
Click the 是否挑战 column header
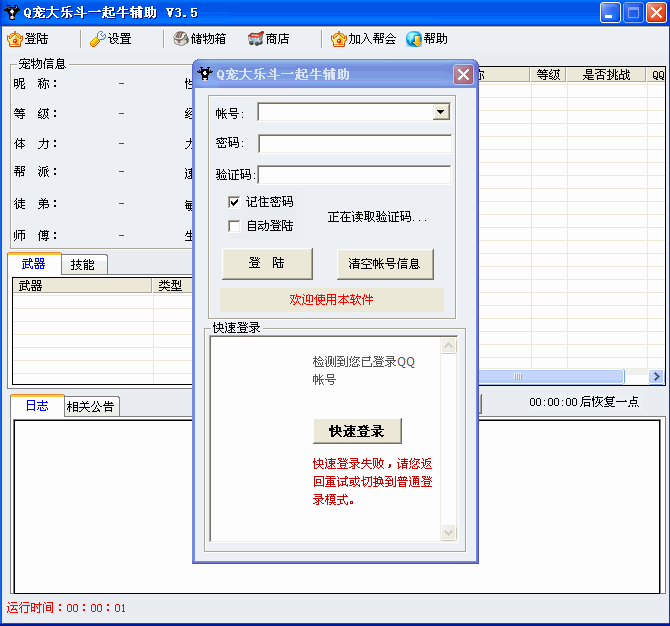[x=606, y=75]
